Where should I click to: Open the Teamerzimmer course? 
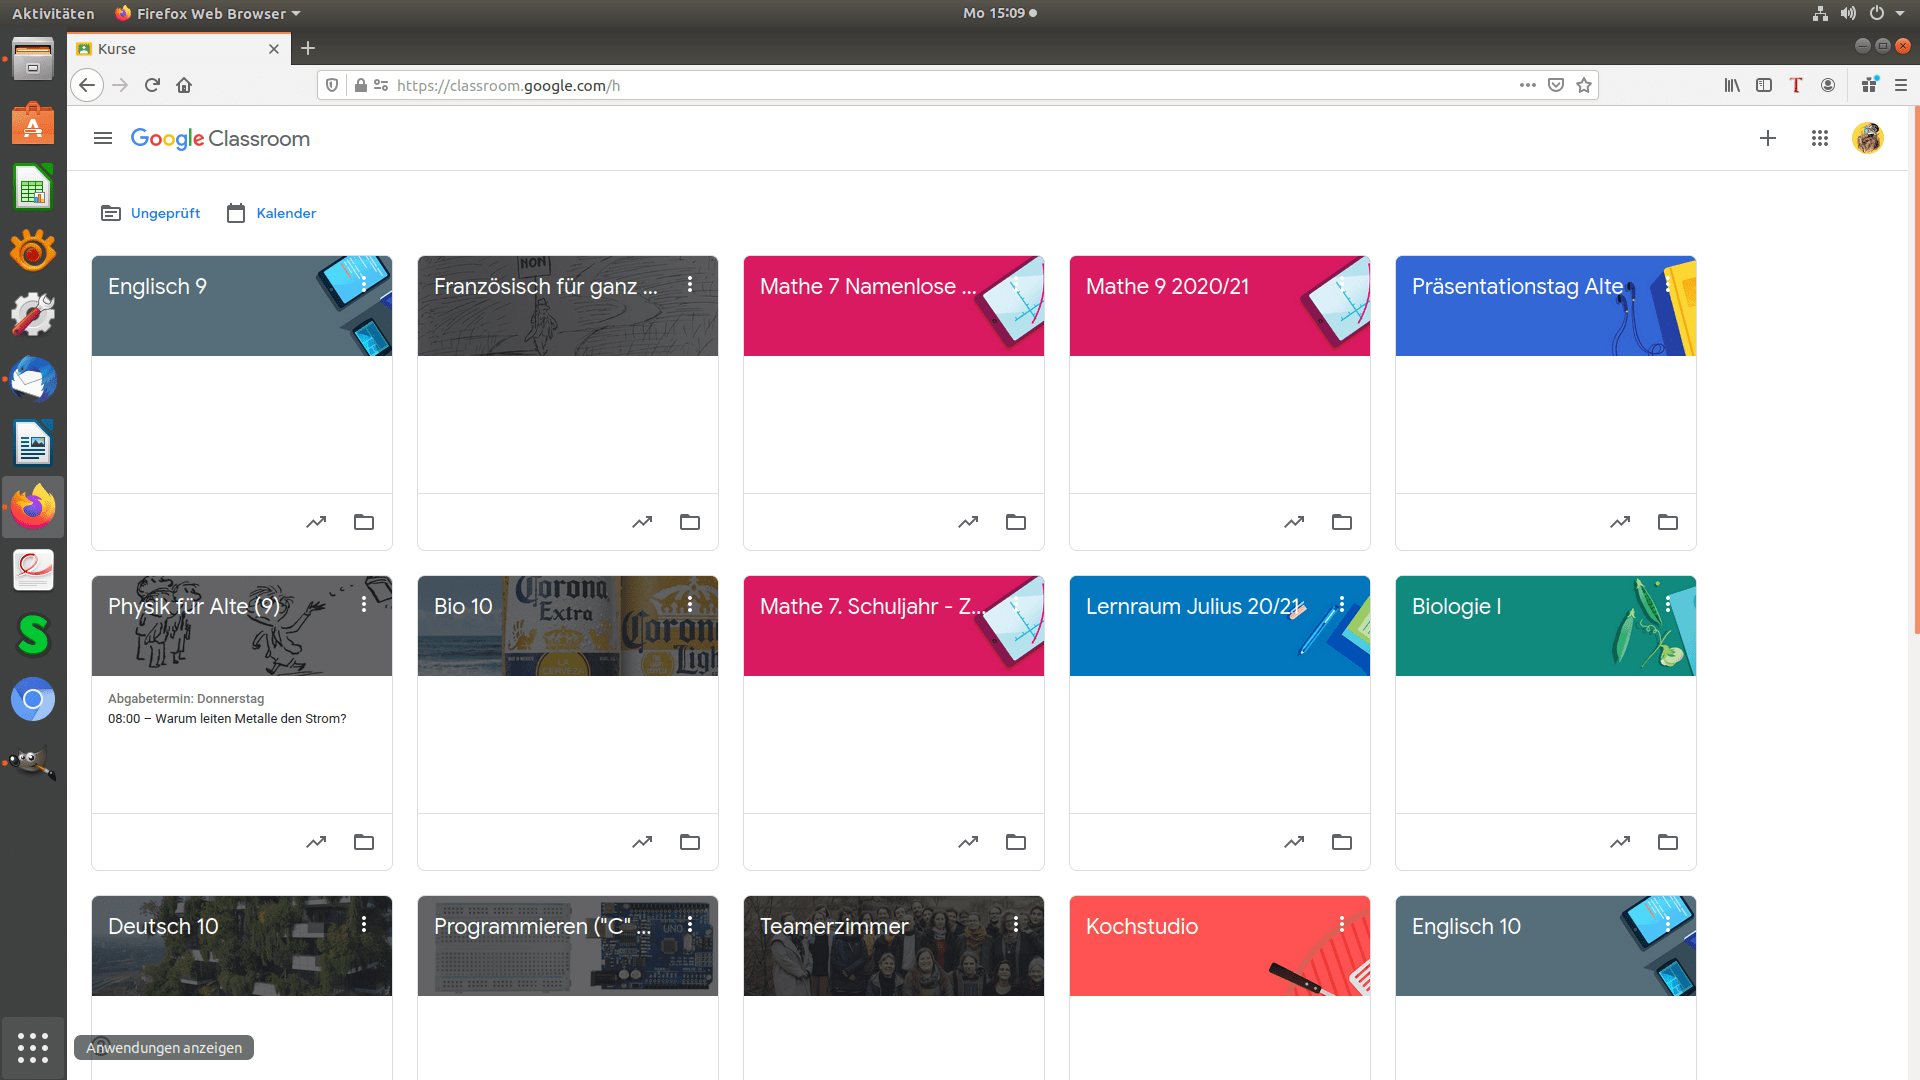834,926
